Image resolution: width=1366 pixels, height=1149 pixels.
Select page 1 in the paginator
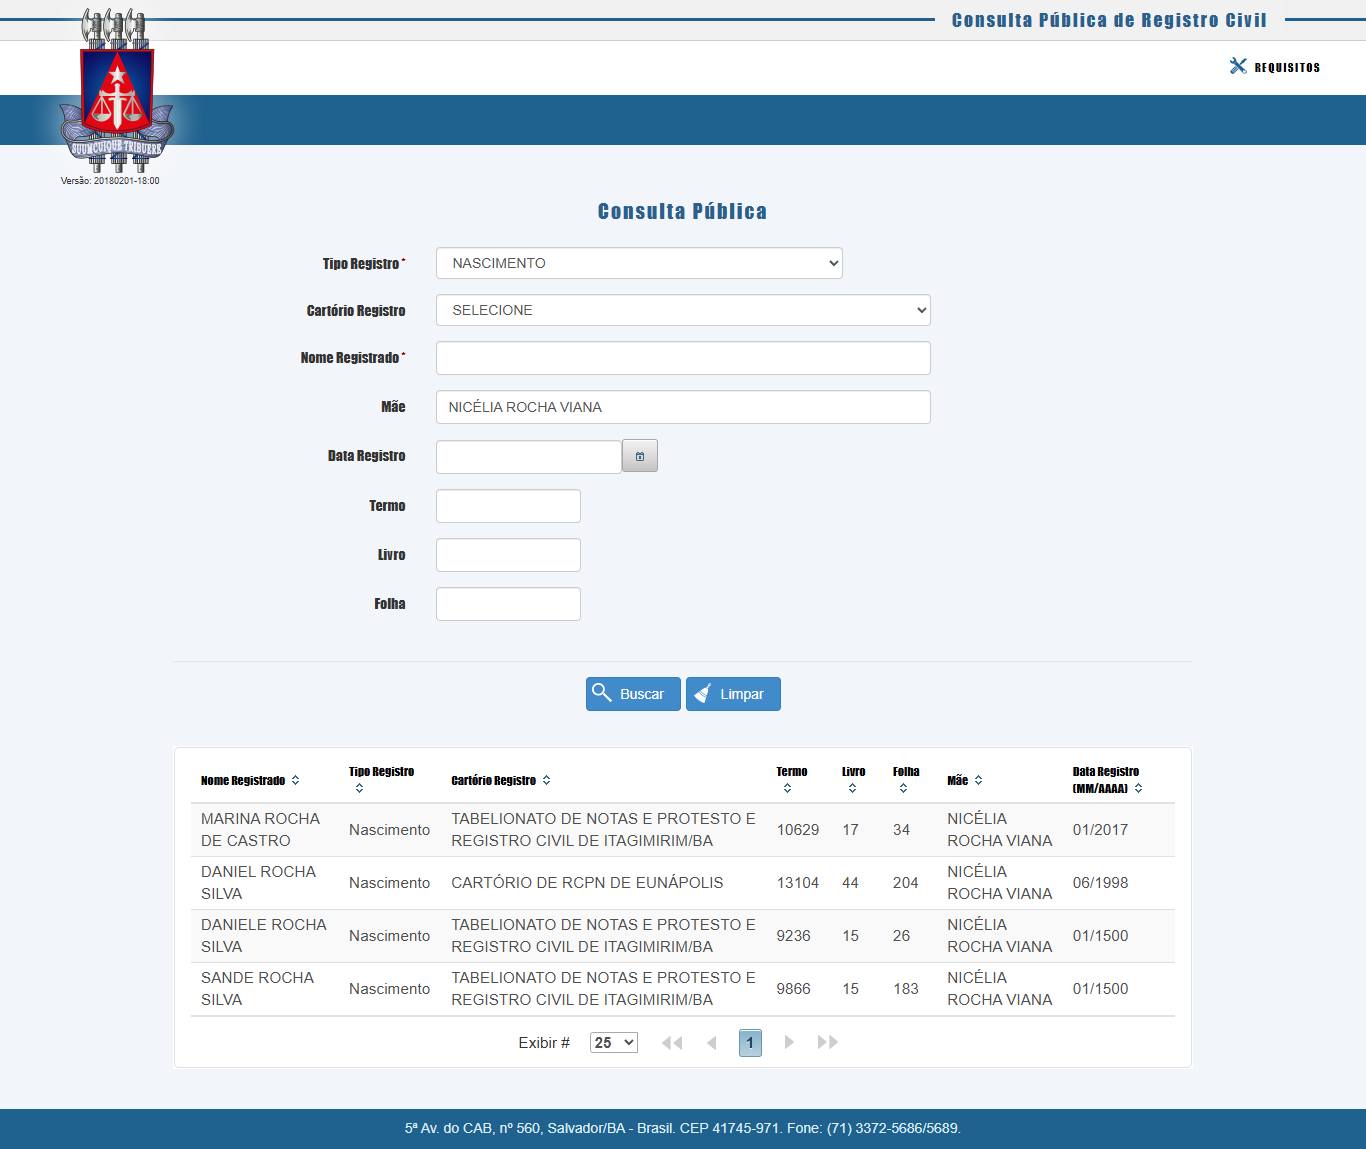[x=750, y=1042]
